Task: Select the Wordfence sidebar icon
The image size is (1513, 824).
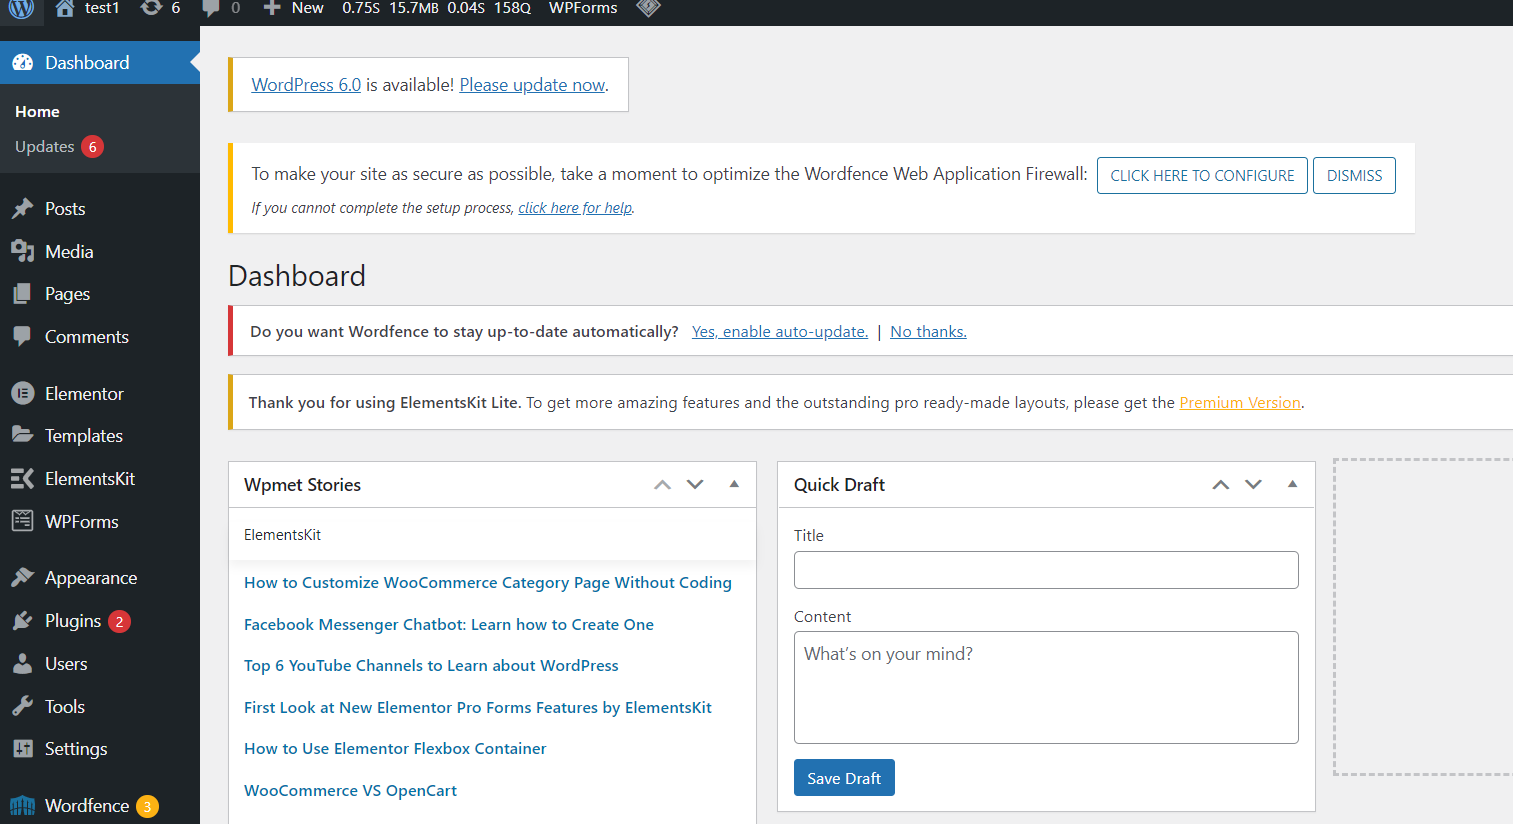Action: pos(23,805)
